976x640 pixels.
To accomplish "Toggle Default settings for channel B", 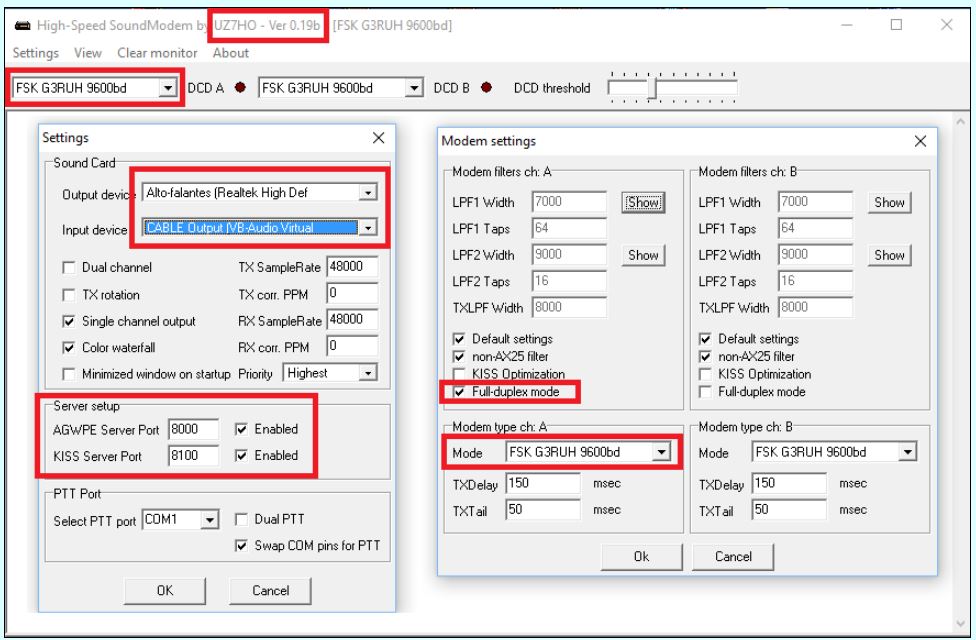I will coord(705,339).
